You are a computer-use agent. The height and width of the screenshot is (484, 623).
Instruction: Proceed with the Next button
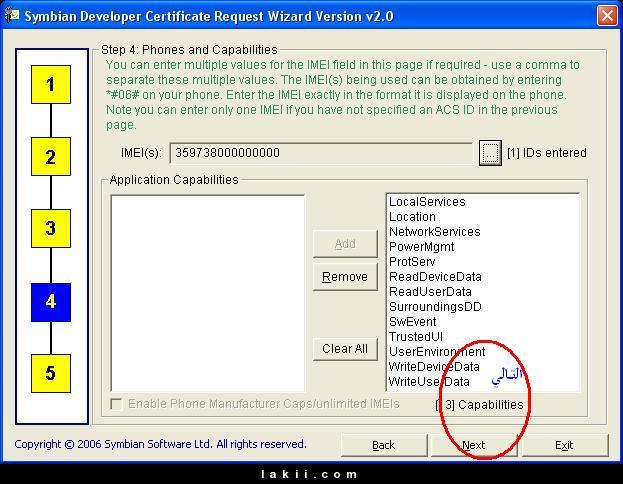[474, 445]
